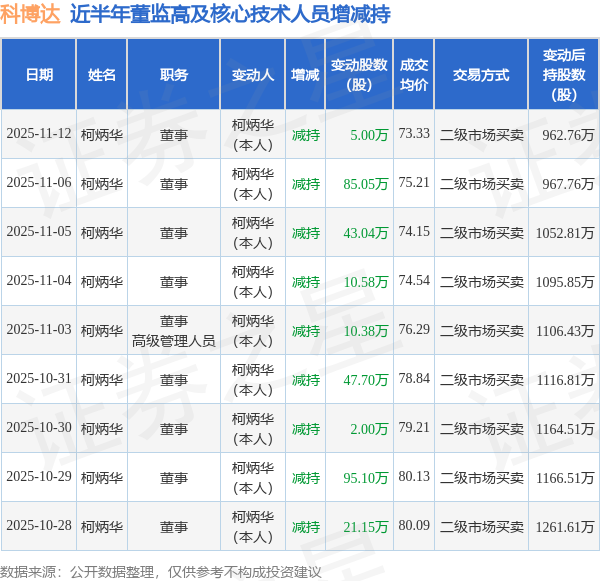
Task: Click the 科博达 stock name in title
Action: [34, 14]
